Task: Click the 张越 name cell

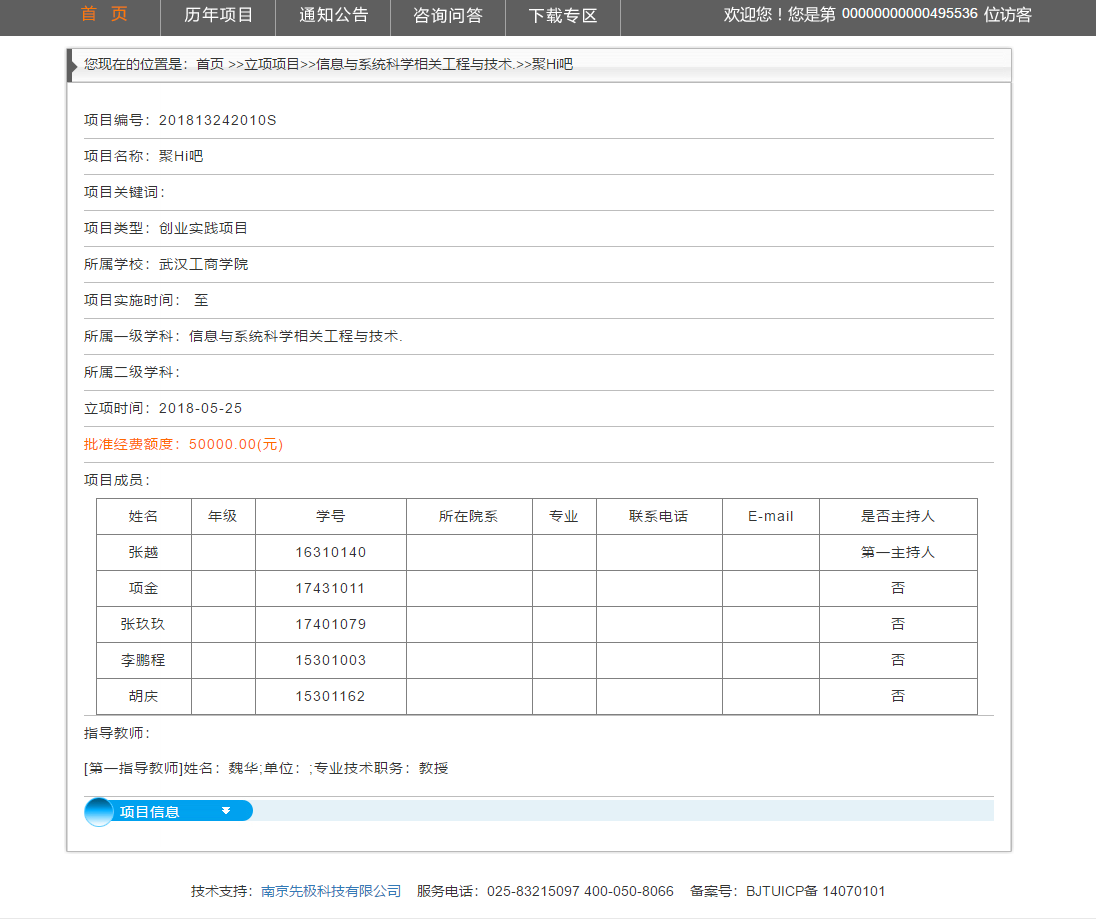Action: 144,552
